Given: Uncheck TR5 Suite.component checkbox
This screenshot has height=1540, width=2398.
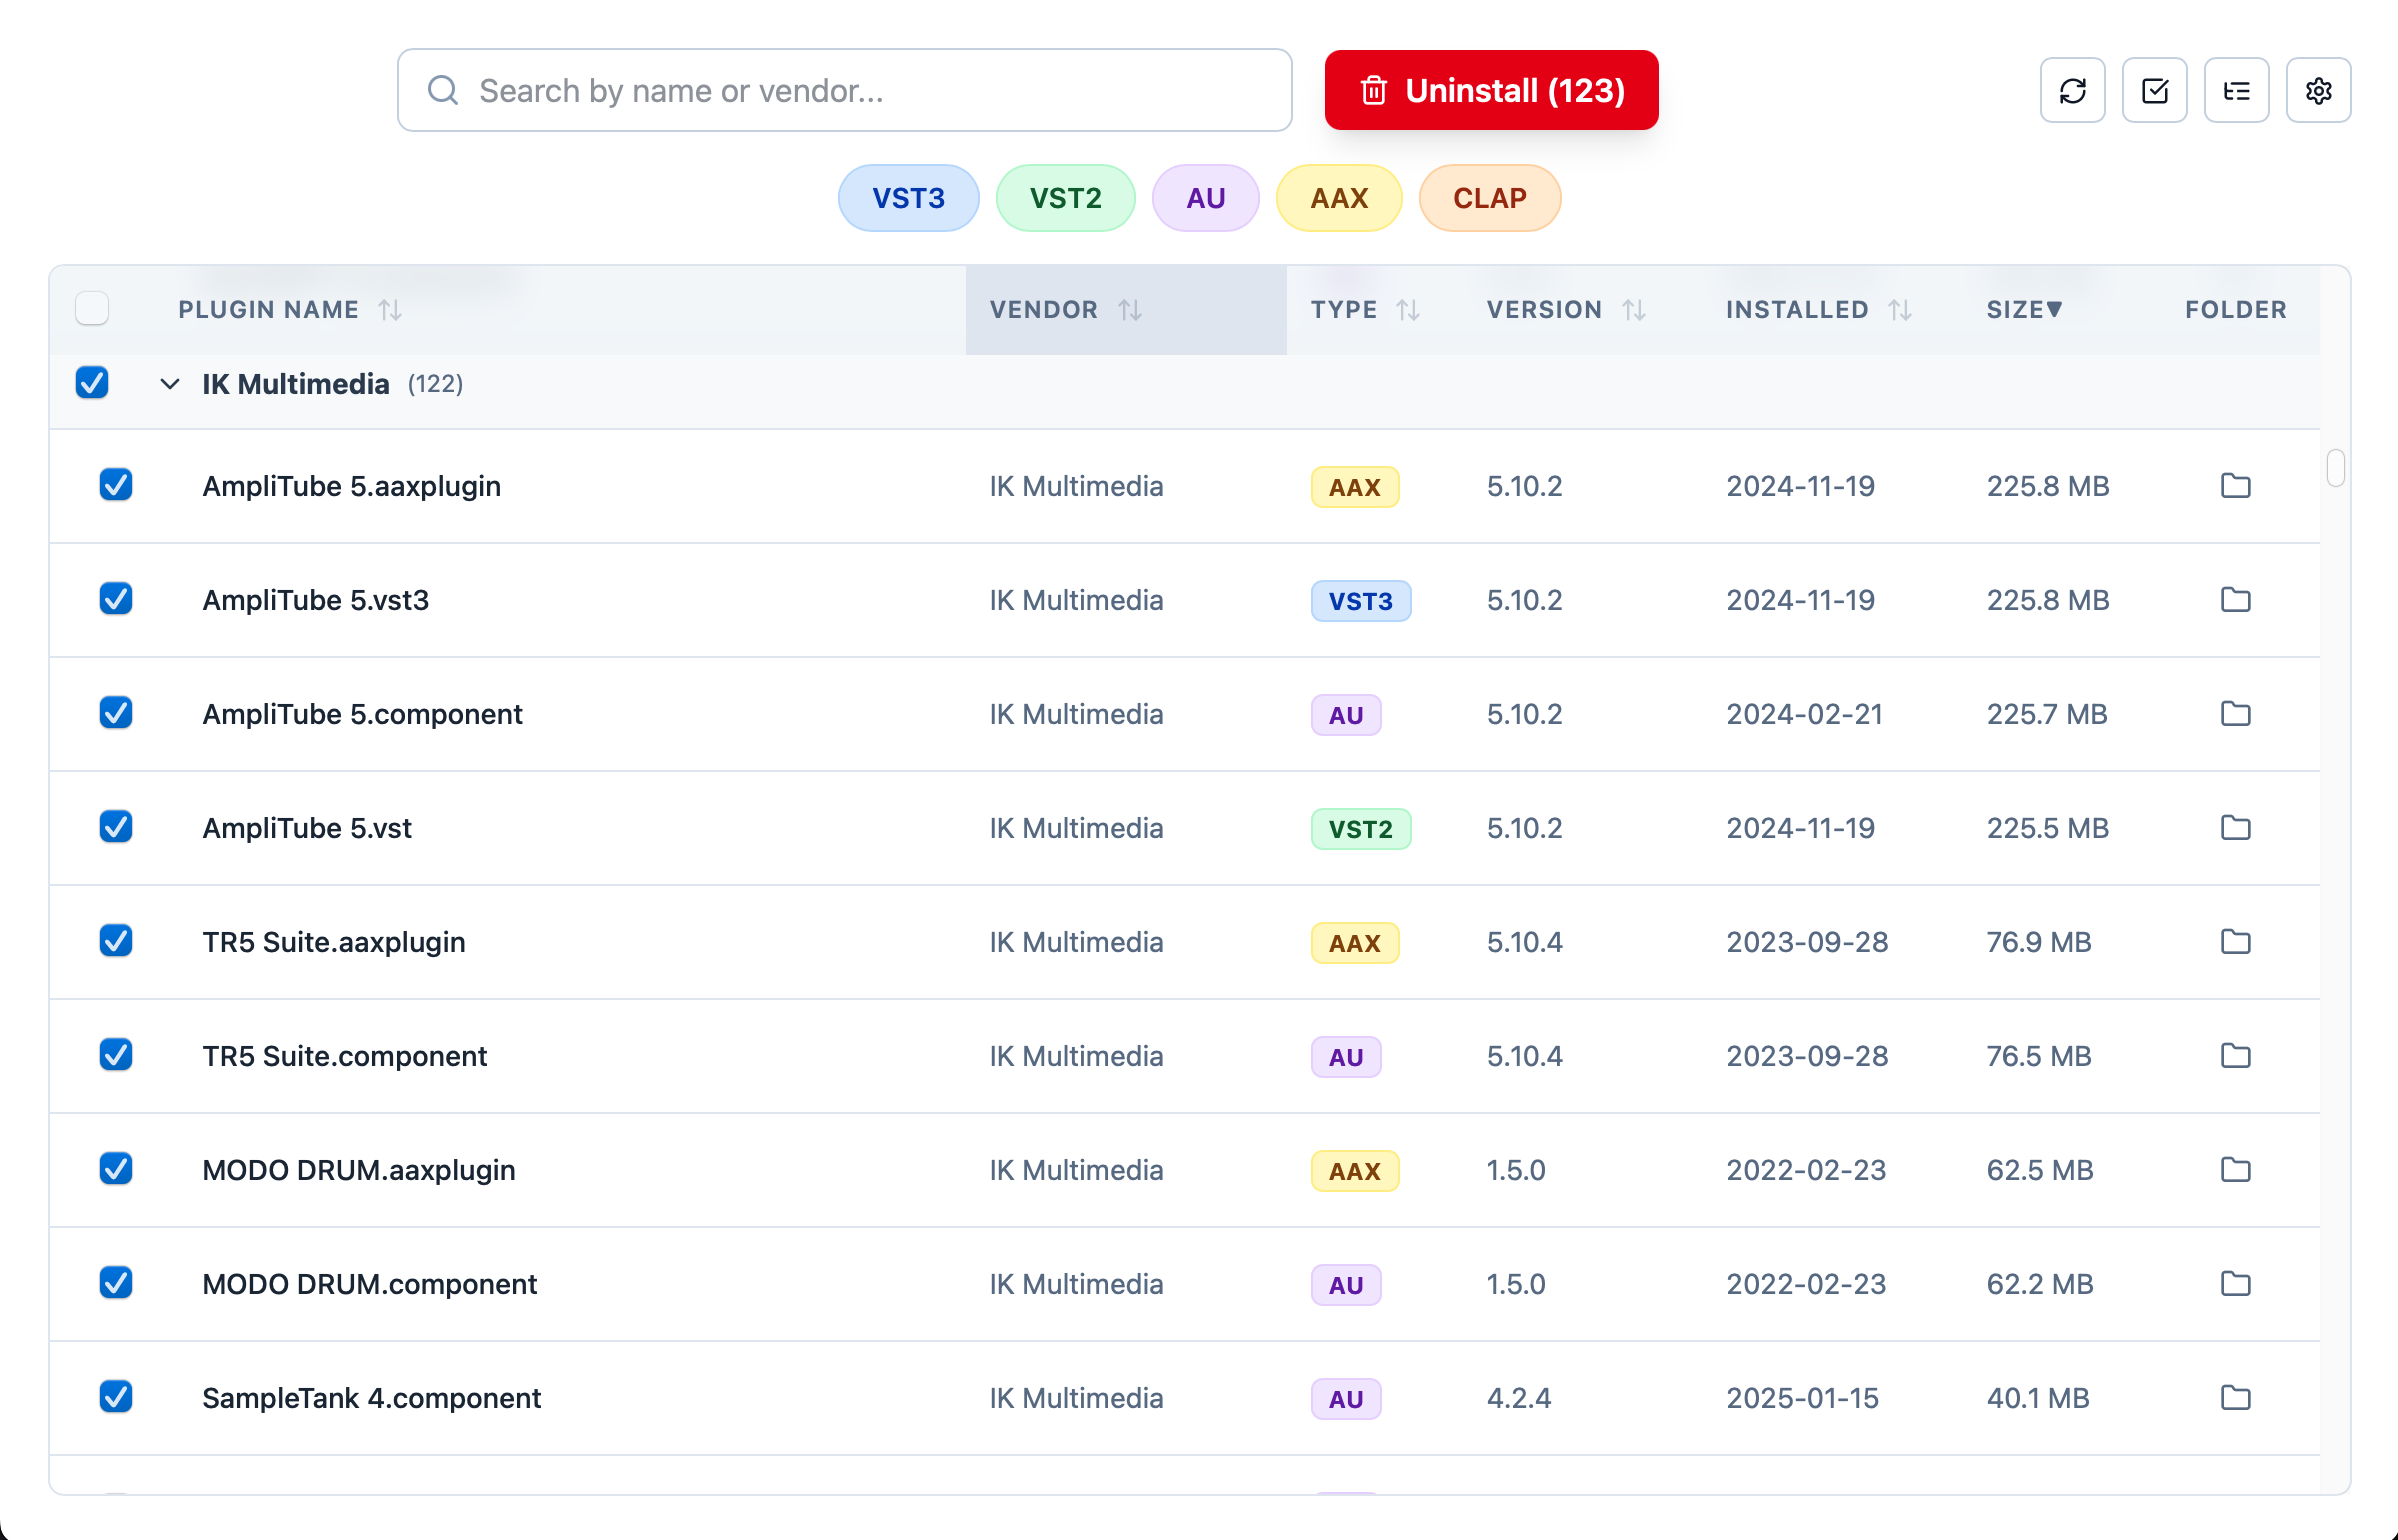Looking at the screenshot, I should coord(116,1054).
